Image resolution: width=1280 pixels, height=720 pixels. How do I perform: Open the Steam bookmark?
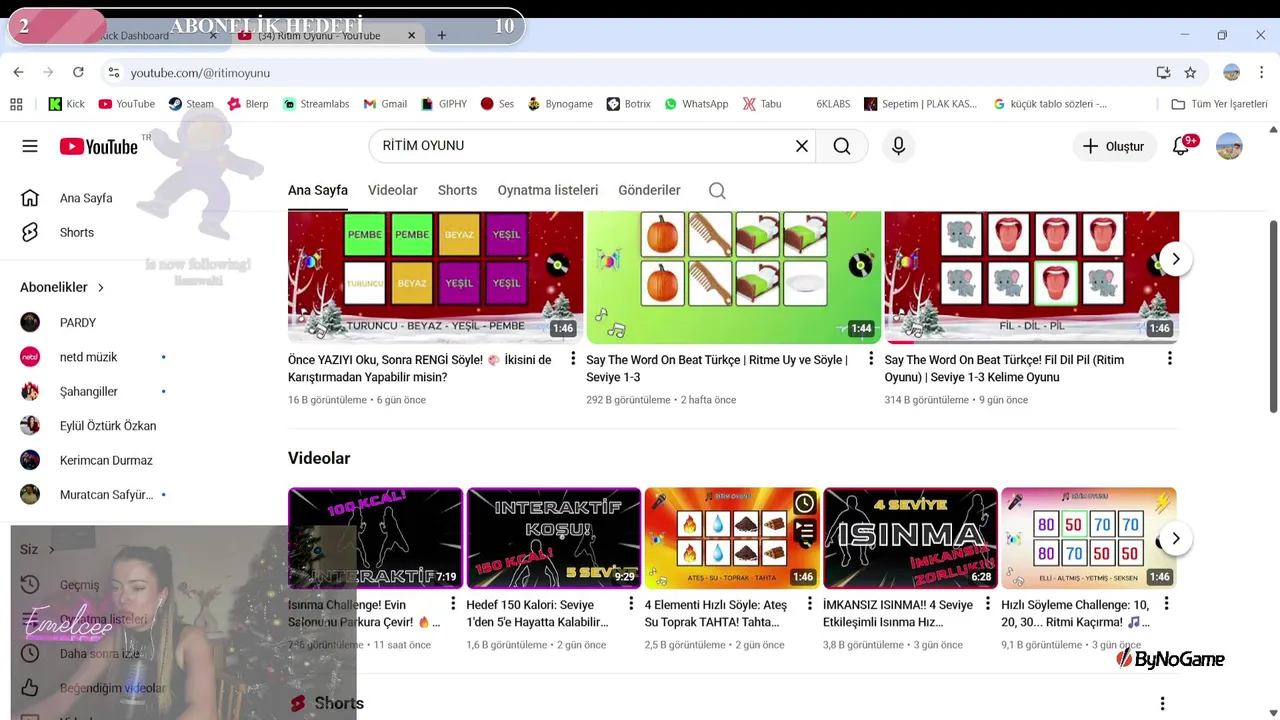click(x=191, y=104)
